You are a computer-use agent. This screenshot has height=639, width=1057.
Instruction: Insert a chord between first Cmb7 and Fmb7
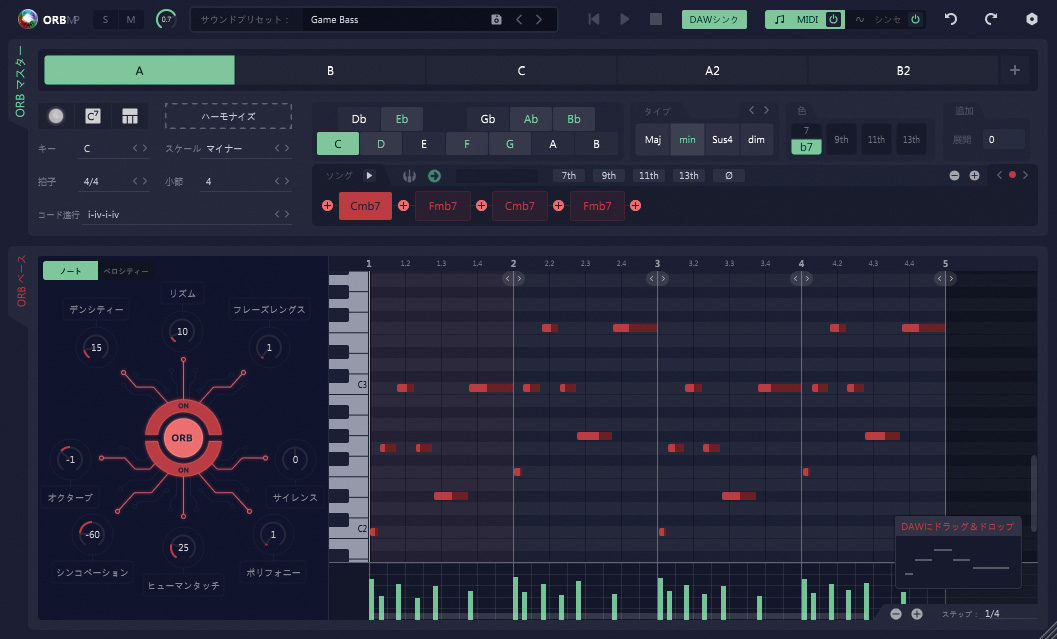coord(403,206)
